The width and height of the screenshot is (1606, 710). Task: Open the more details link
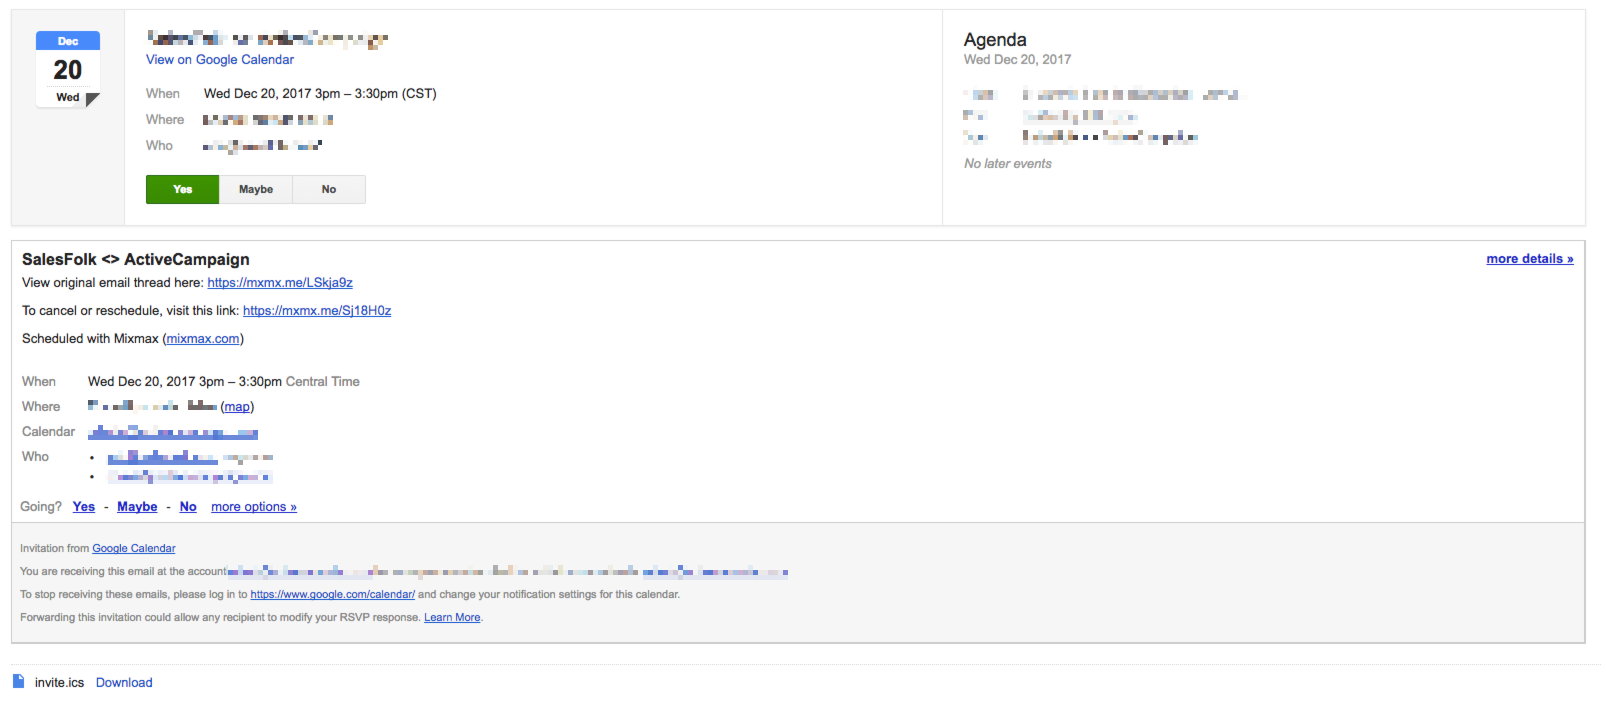pos(1530,259)
